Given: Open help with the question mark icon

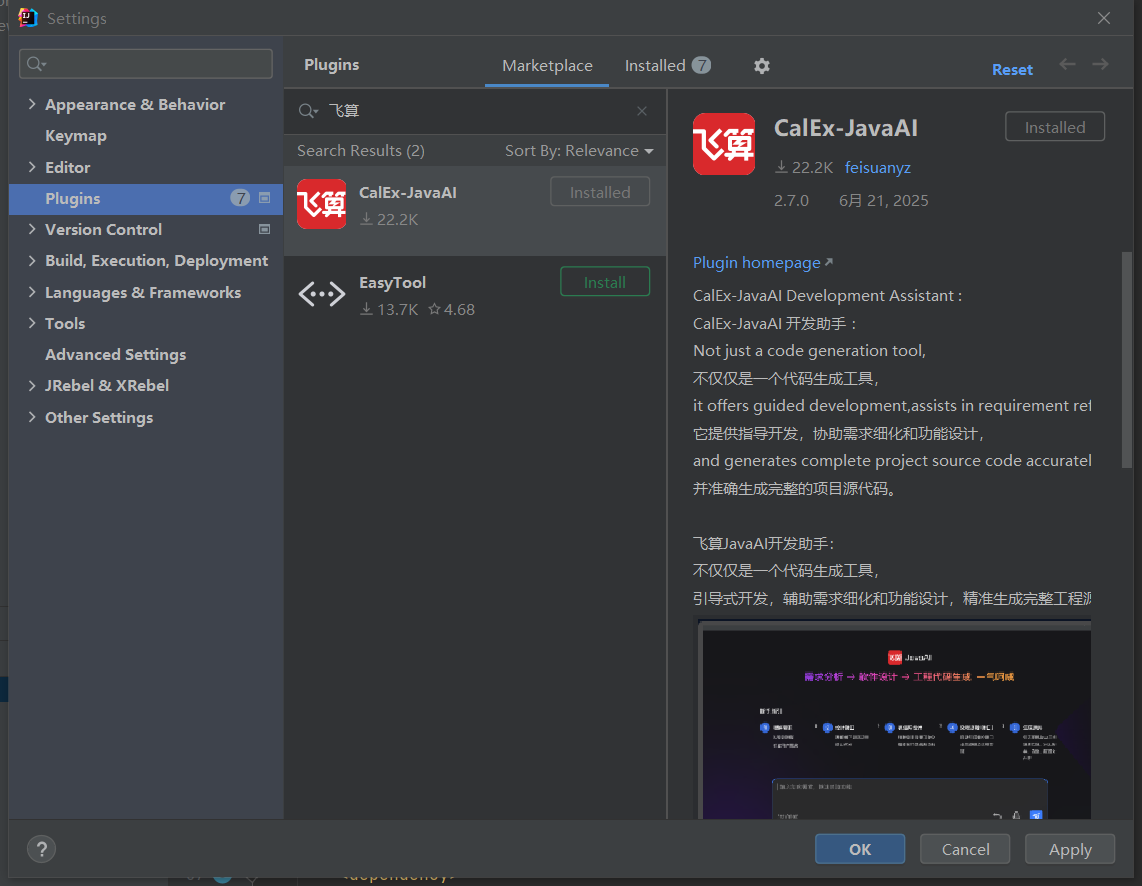Looking at the screenshot, I should pyautogui.click(x=42, y=849).
